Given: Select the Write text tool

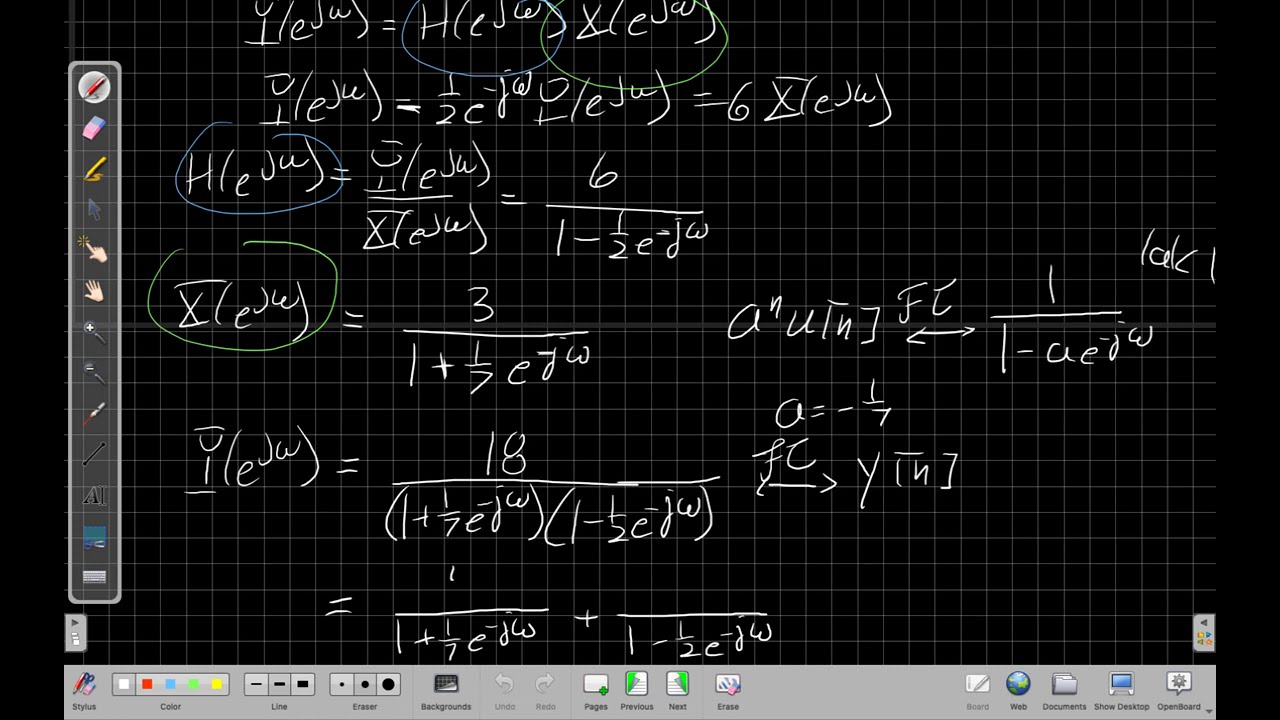Looking at the screenshot, I should 94,496.
